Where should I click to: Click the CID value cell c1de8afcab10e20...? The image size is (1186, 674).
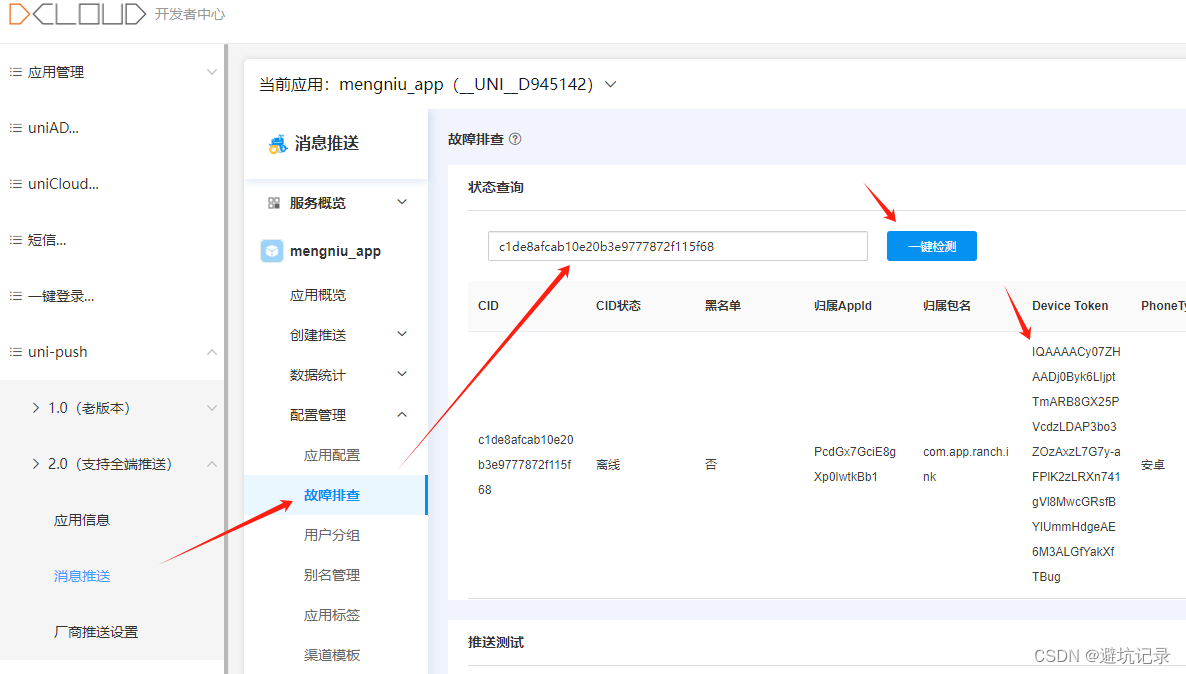(x=526, y=464)
